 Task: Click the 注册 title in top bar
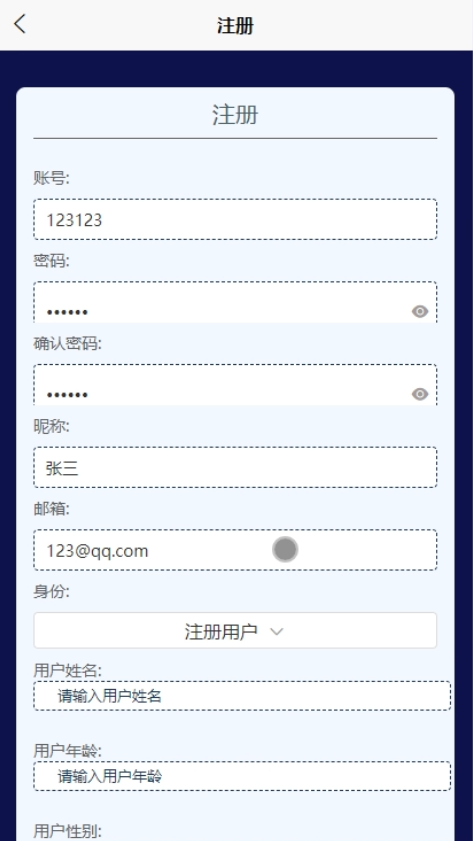pyautogui.click(x=235, y=26)
